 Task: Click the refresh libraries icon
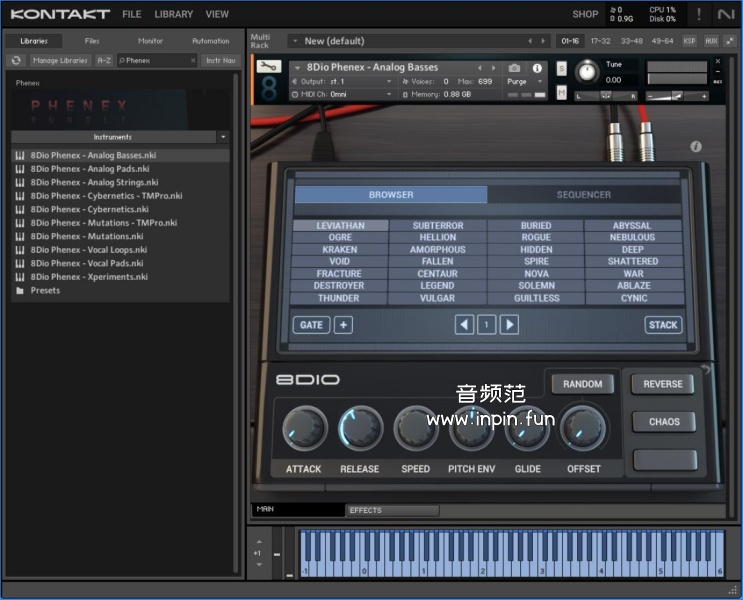coord(16,60)
